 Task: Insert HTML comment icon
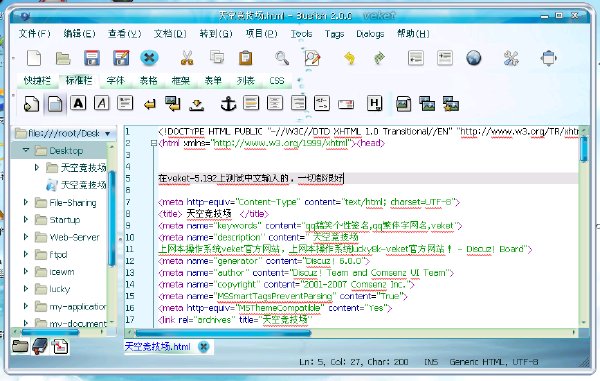tap(322, 103)
